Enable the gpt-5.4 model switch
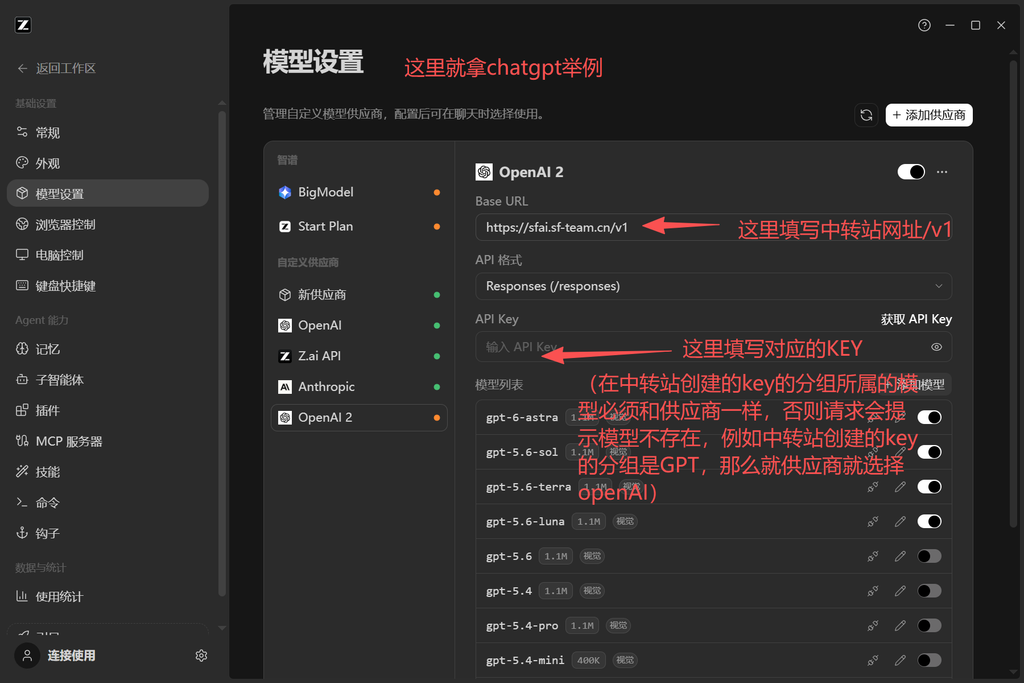The image size is (1024, 683). click(x=929, y=591)
